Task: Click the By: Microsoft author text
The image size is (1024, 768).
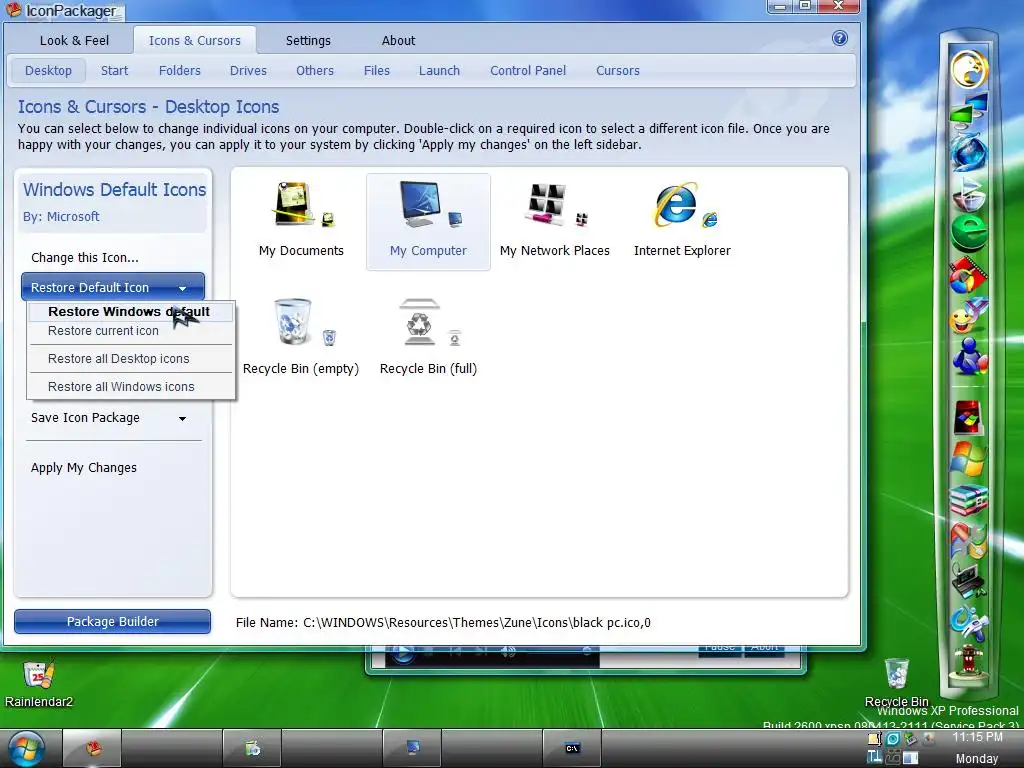Action: 61,216
